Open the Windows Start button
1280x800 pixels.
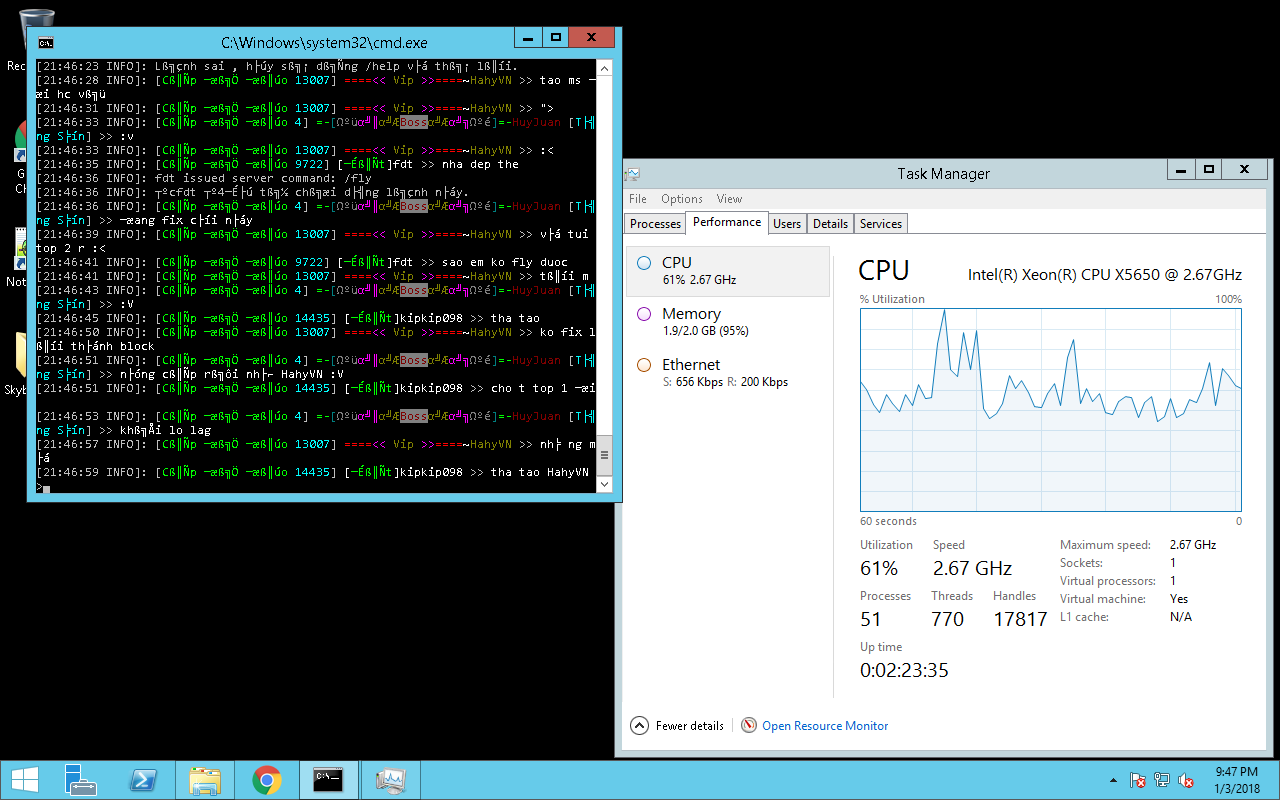[x=24, y=780]
